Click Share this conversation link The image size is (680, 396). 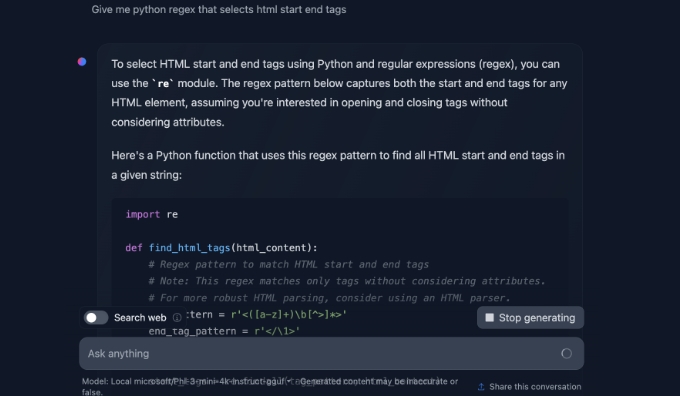[x=530, y=386]
